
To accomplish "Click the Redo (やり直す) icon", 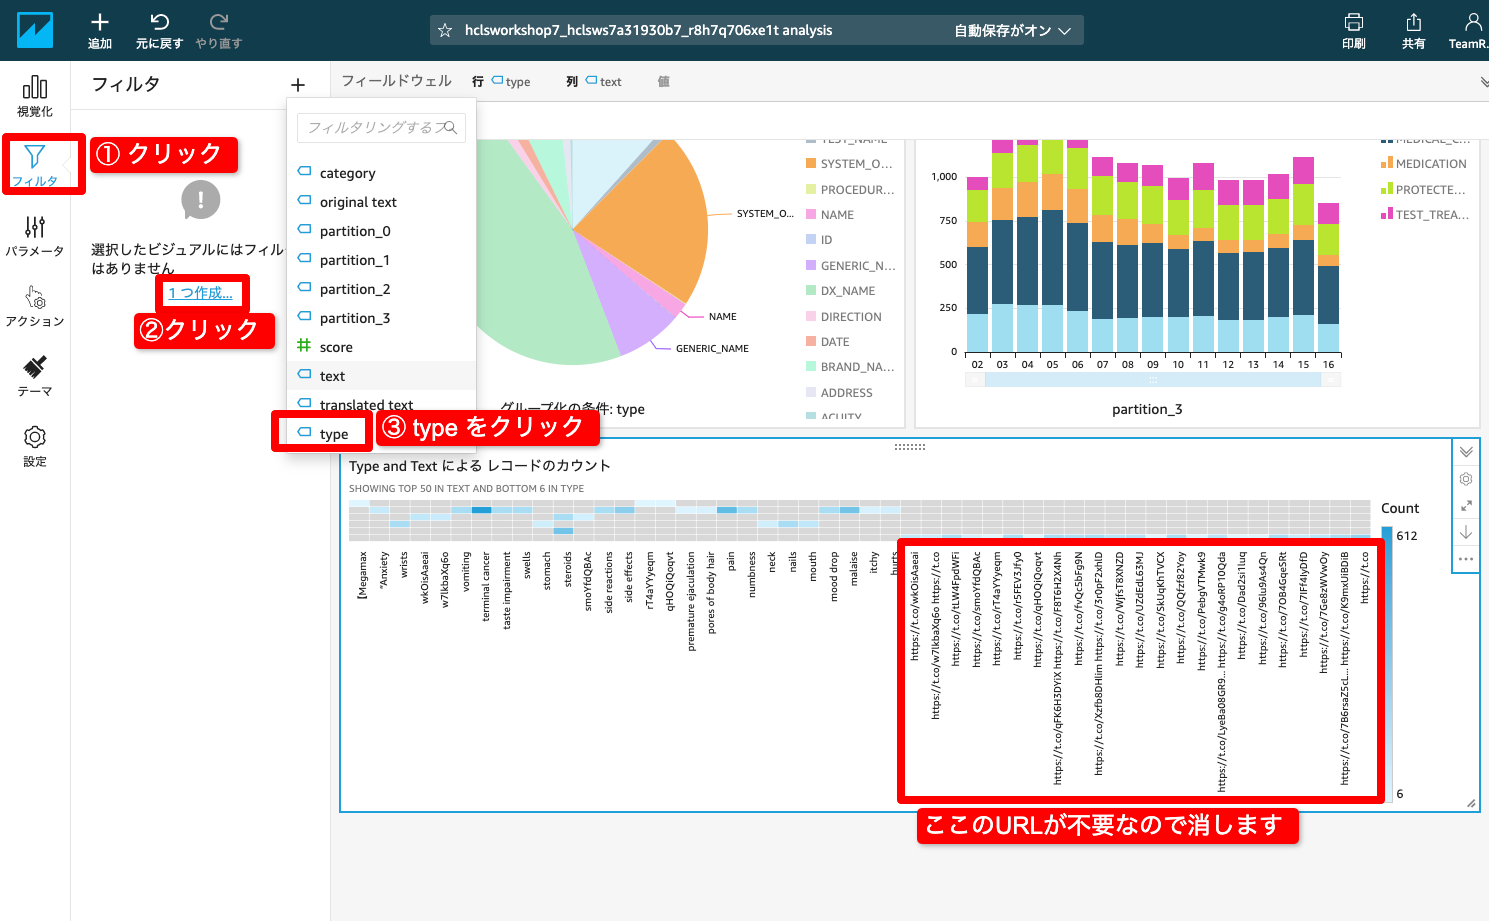I will pos(219,22).
